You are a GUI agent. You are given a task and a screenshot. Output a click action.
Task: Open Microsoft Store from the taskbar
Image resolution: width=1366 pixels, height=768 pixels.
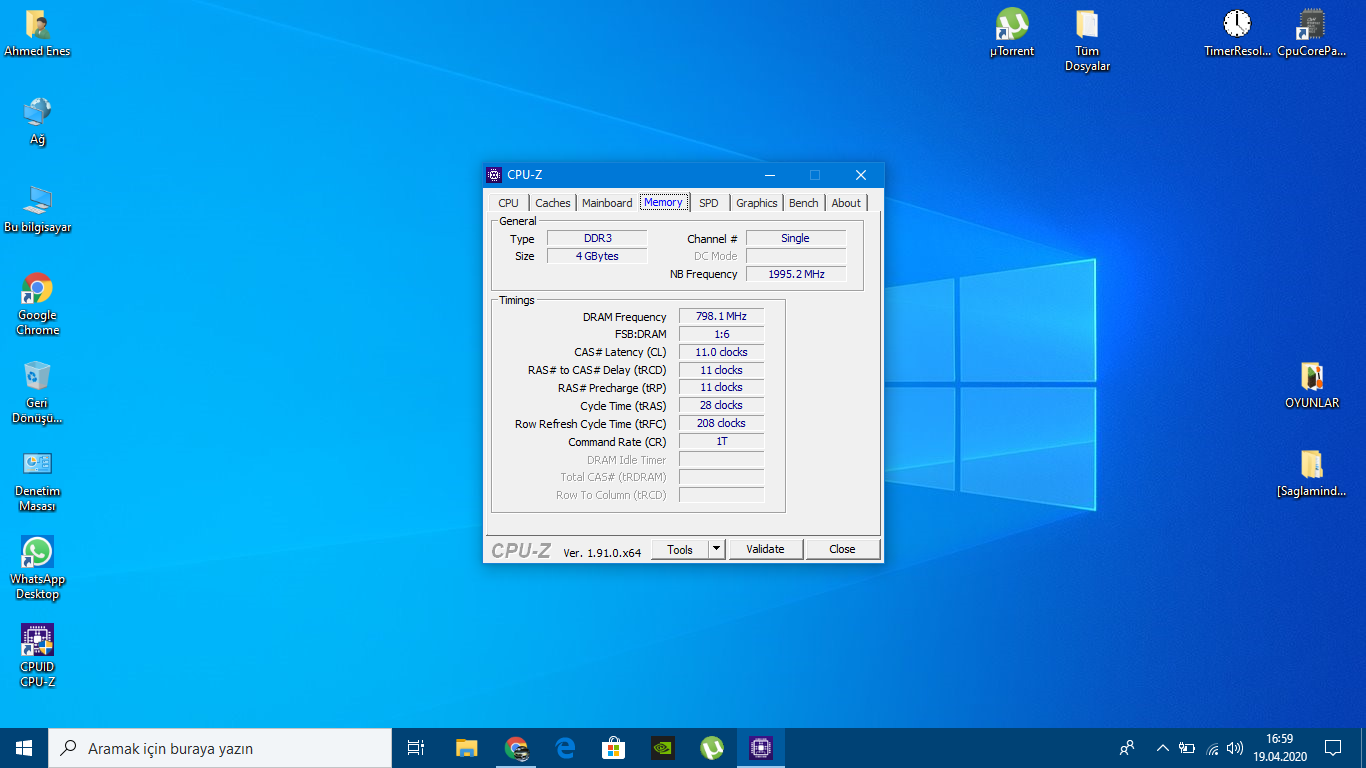pos(613,747)
